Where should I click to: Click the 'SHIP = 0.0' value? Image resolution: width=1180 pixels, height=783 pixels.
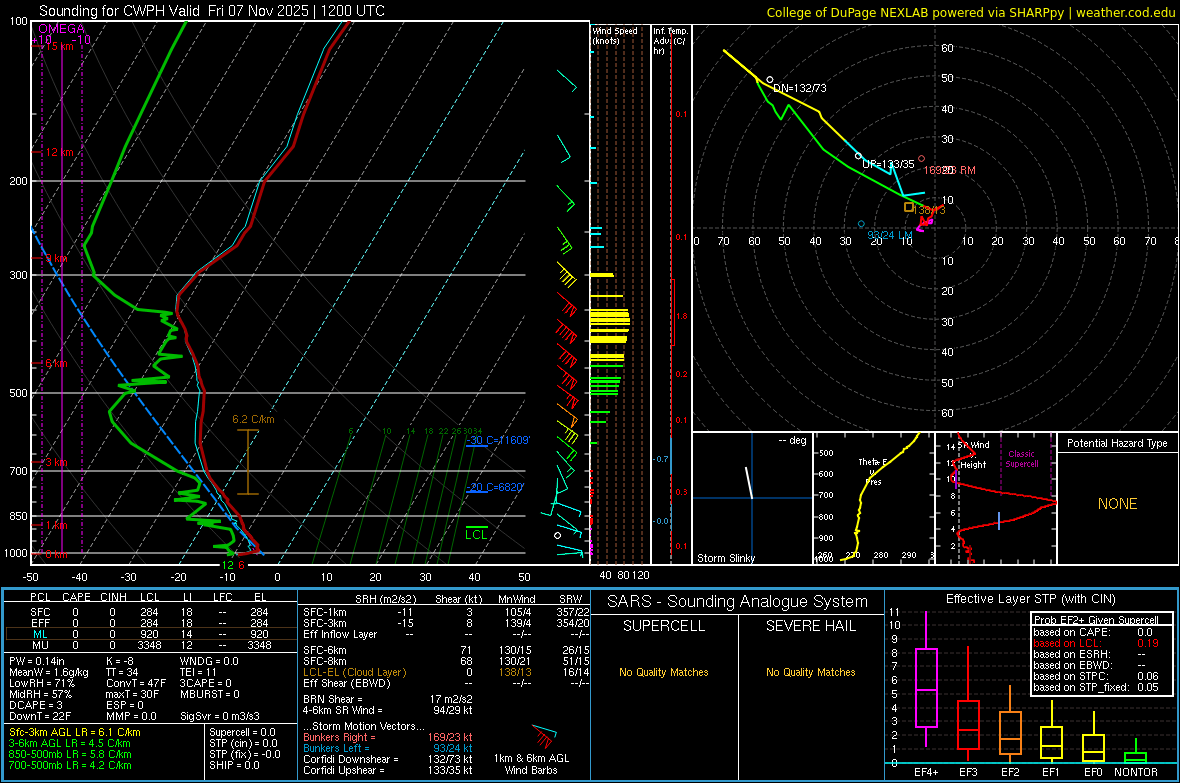234,765
